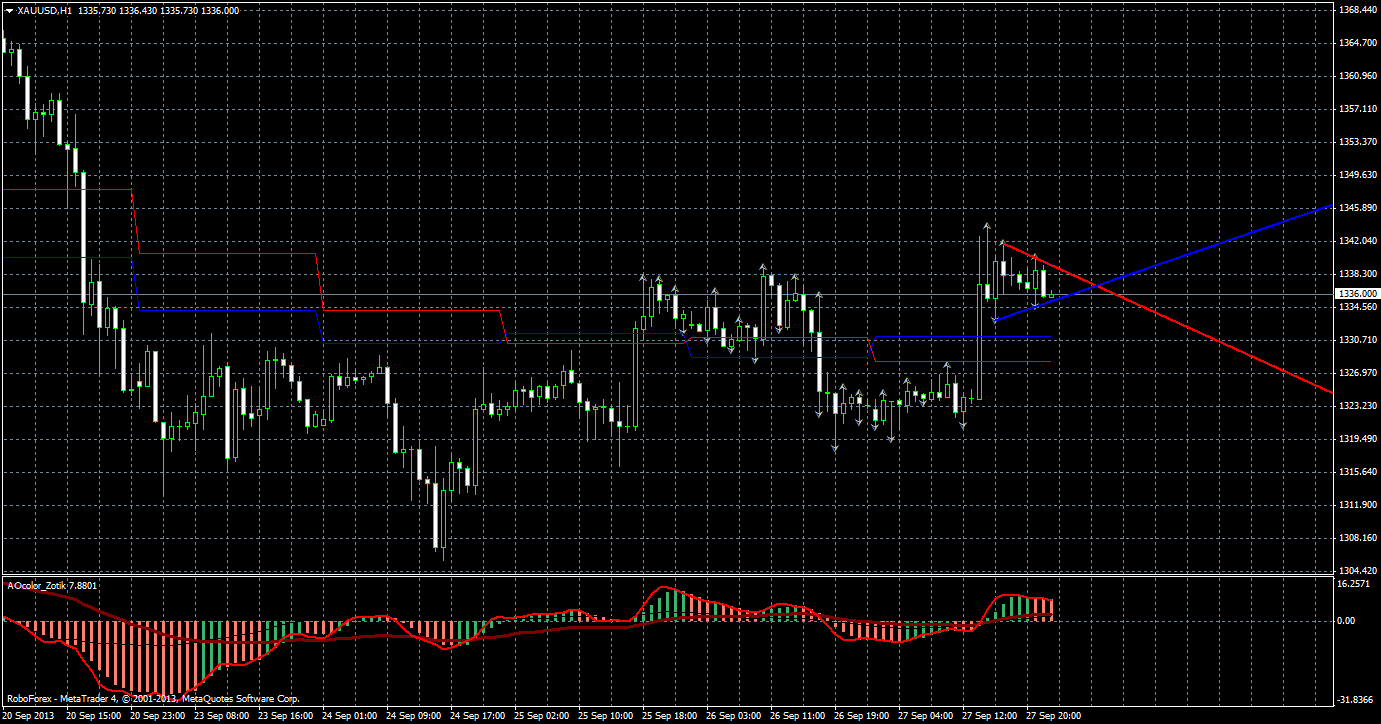Click the small arrow beside XAUUSD,H1 title
Image resolution: width=1381 pixels, height=724 pixels.
9,10
